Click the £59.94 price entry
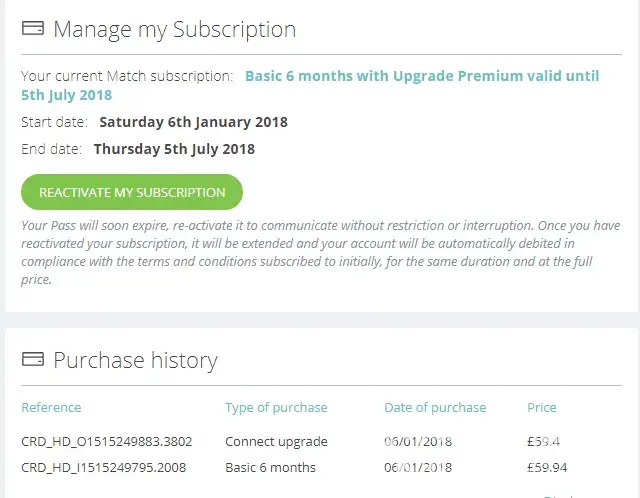The height and width of the screenshot is (498, 640). (546, 467)
